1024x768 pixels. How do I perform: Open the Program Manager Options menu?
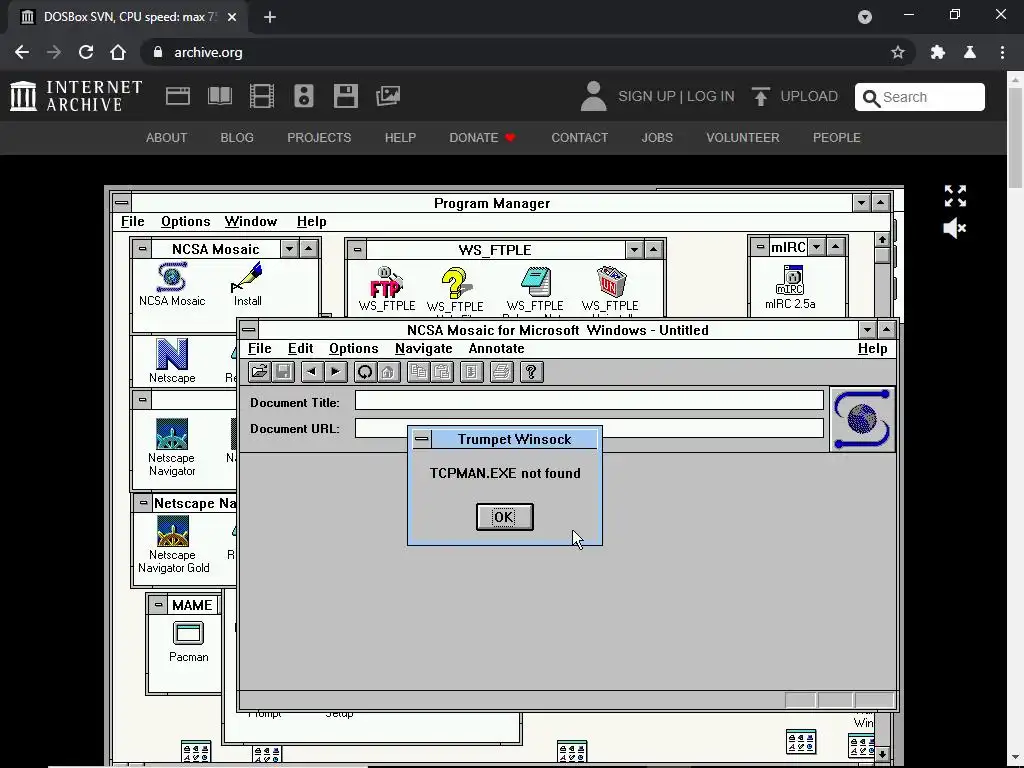point(185,221)
